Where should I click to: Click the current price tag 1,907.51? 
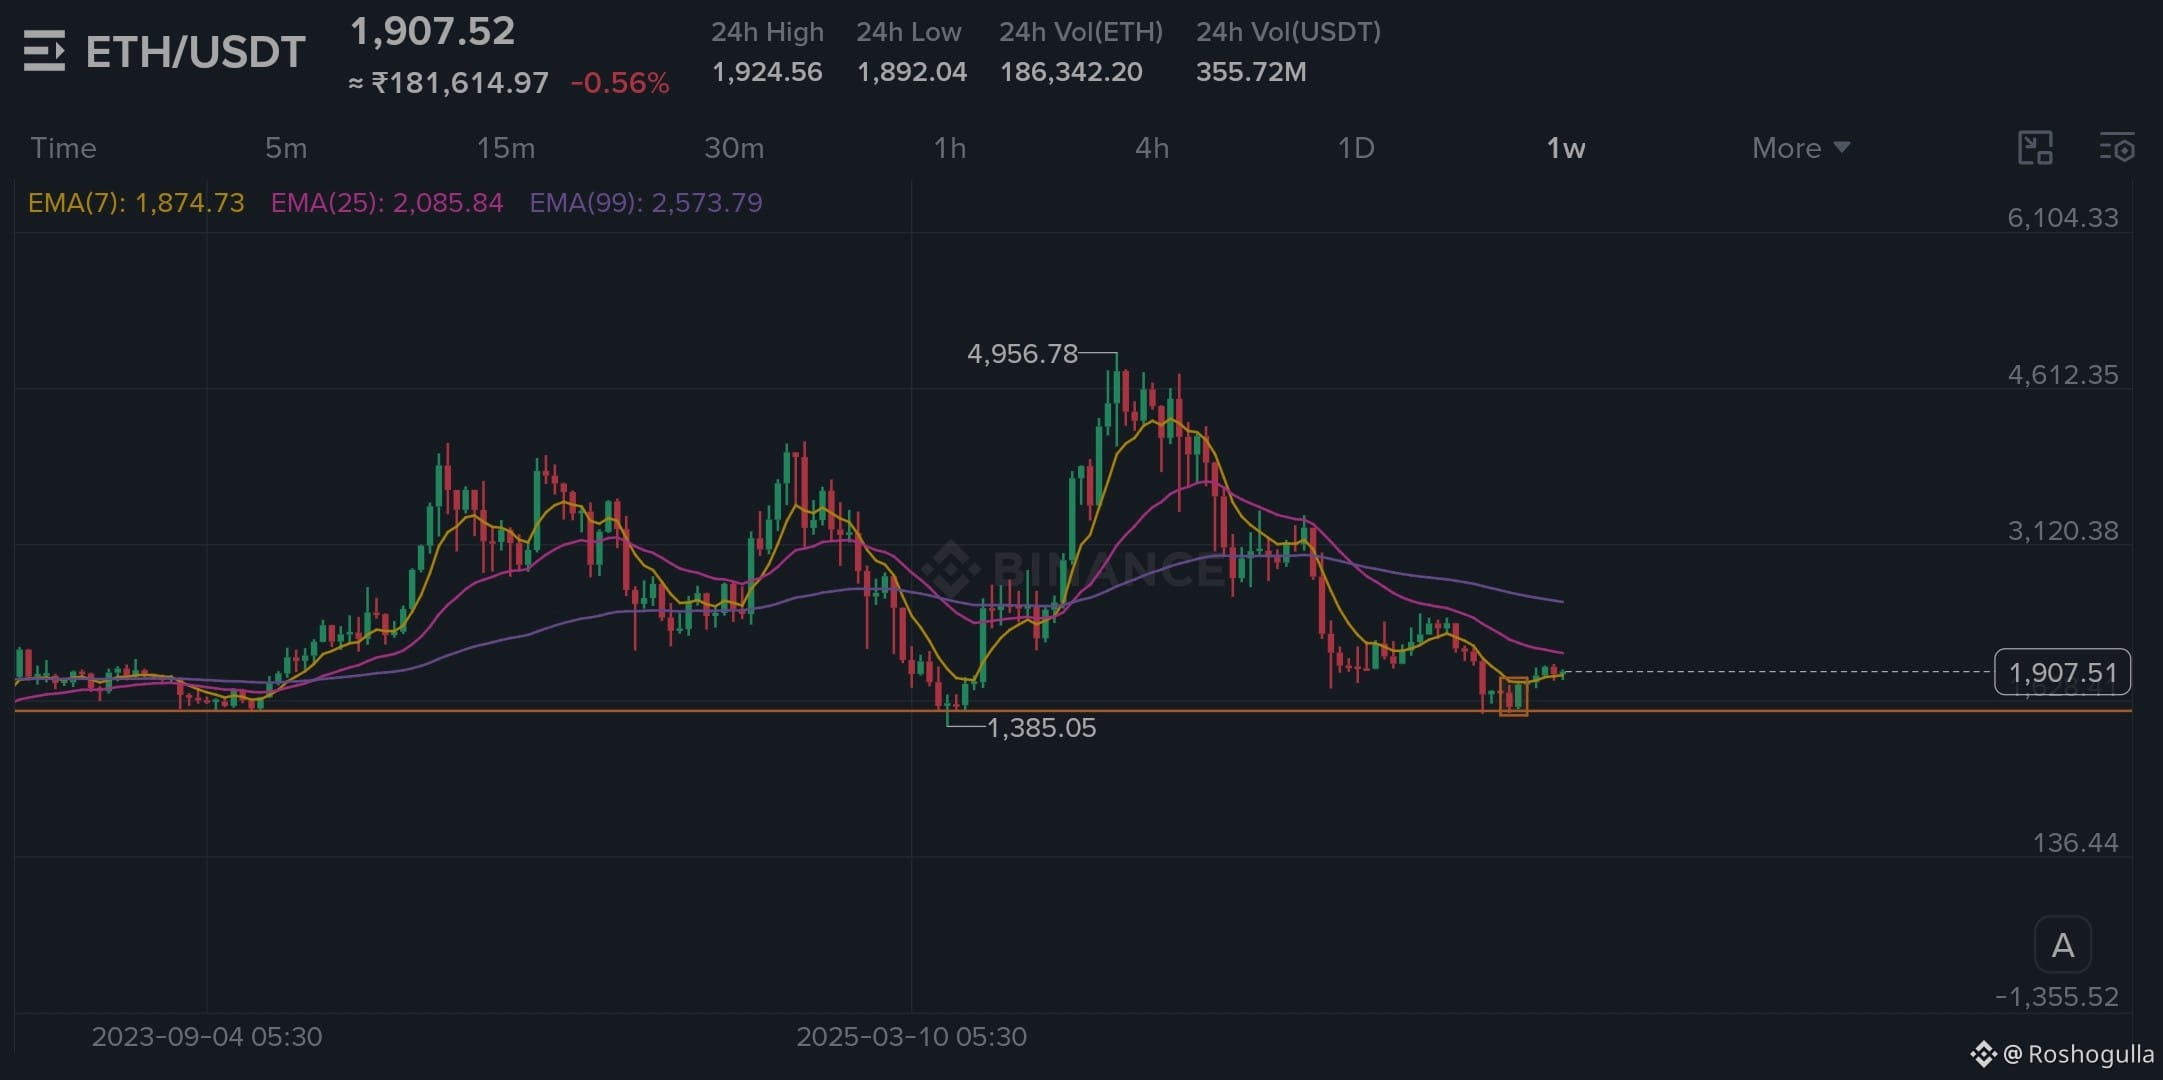pyautogui.click(x=2062, y=672)
